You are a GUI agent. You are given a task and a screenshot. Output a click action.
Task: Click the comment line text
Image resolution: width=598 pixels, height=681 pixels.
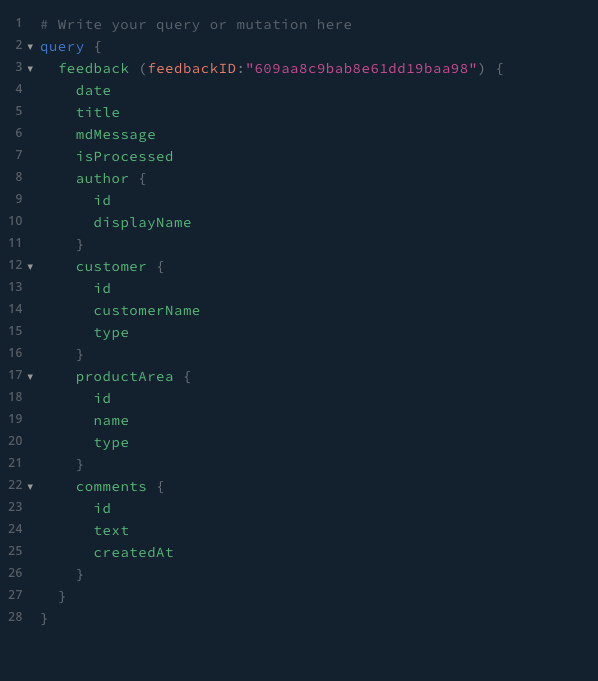coord(196,25)
